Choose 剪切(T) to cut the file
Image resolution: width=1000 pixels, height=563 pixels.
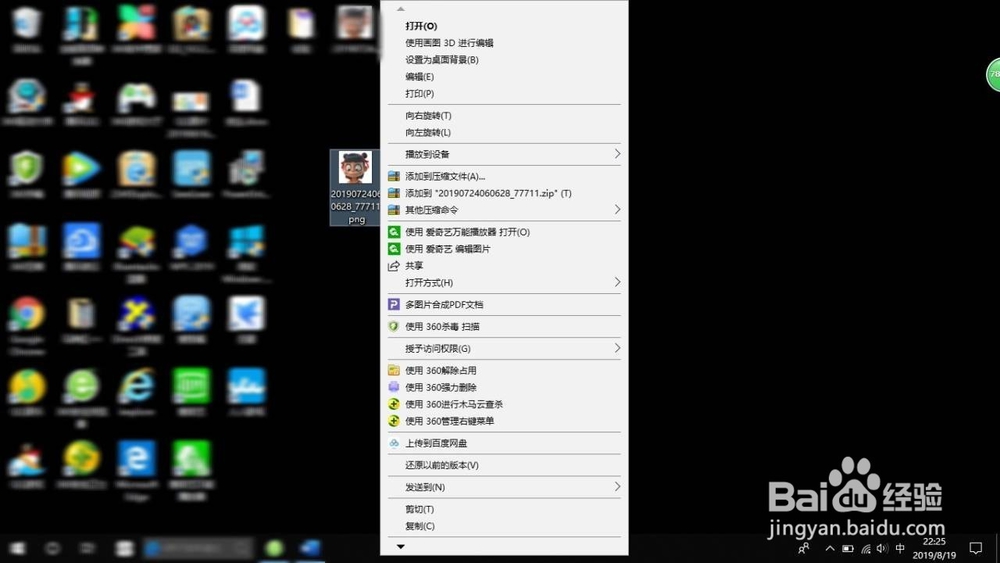pos(419,509)
